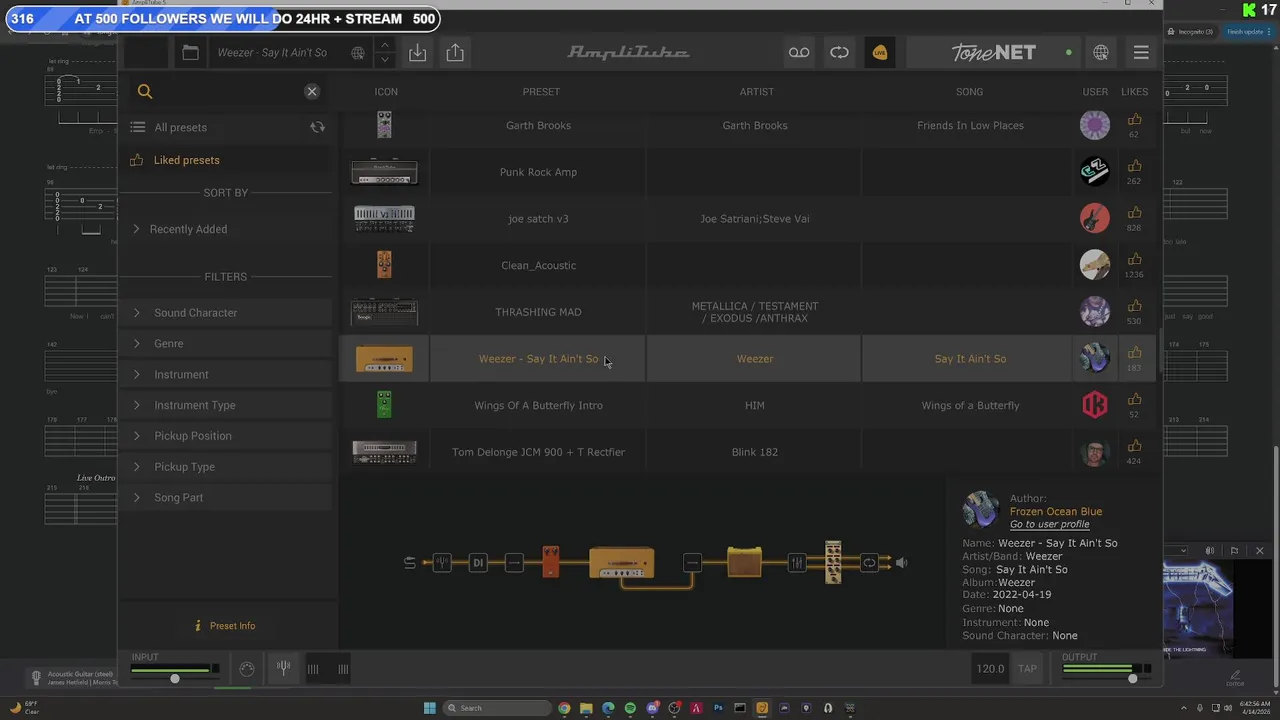Open user avatar for Garth Brooks preset
The width and height of the screenshot is (1280, 720).
coord(1095,125)
